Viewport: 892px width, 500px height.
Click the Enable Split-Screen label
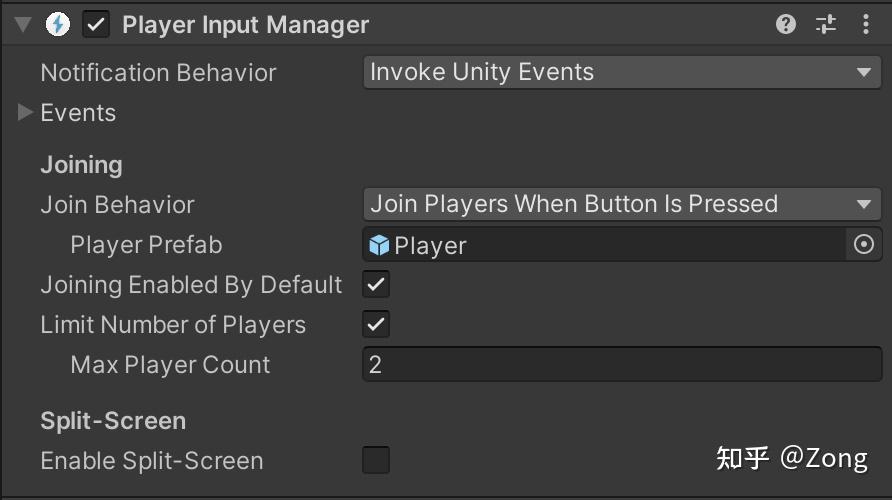(151, 461)
